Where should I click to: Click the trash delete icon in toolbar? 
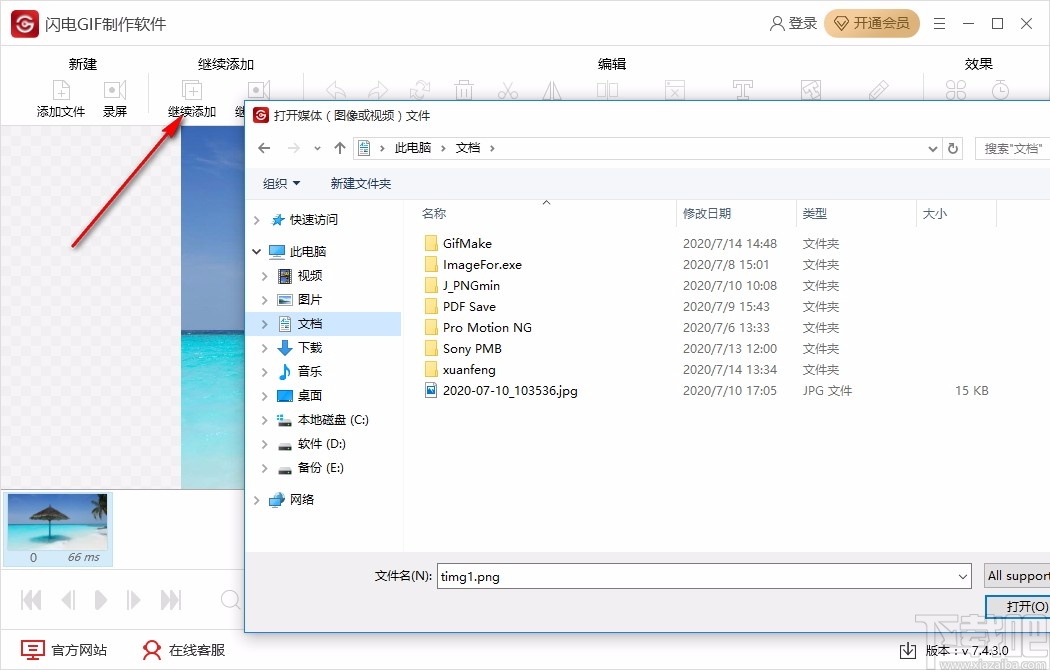tap(463, 90)
